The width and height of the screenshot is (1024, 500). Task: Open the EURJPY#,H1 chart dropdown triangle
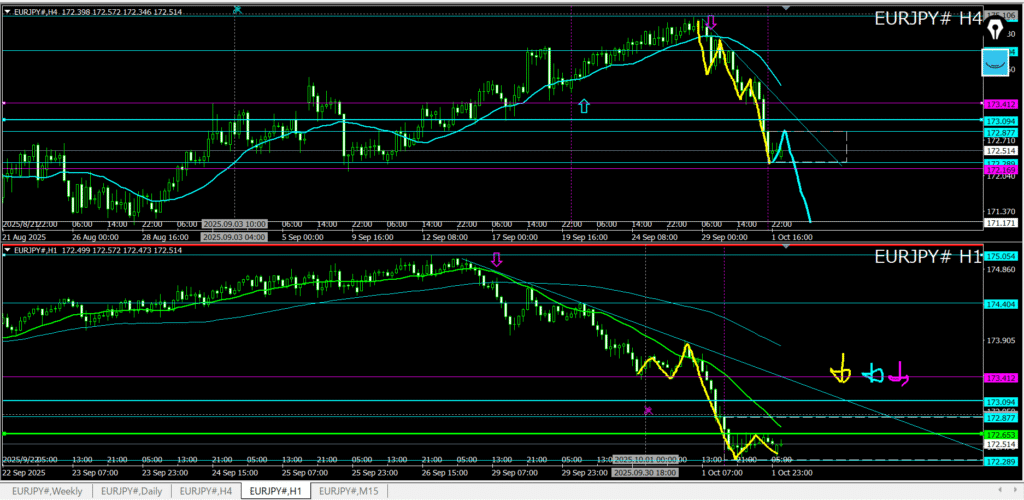[x=8, y=249]
